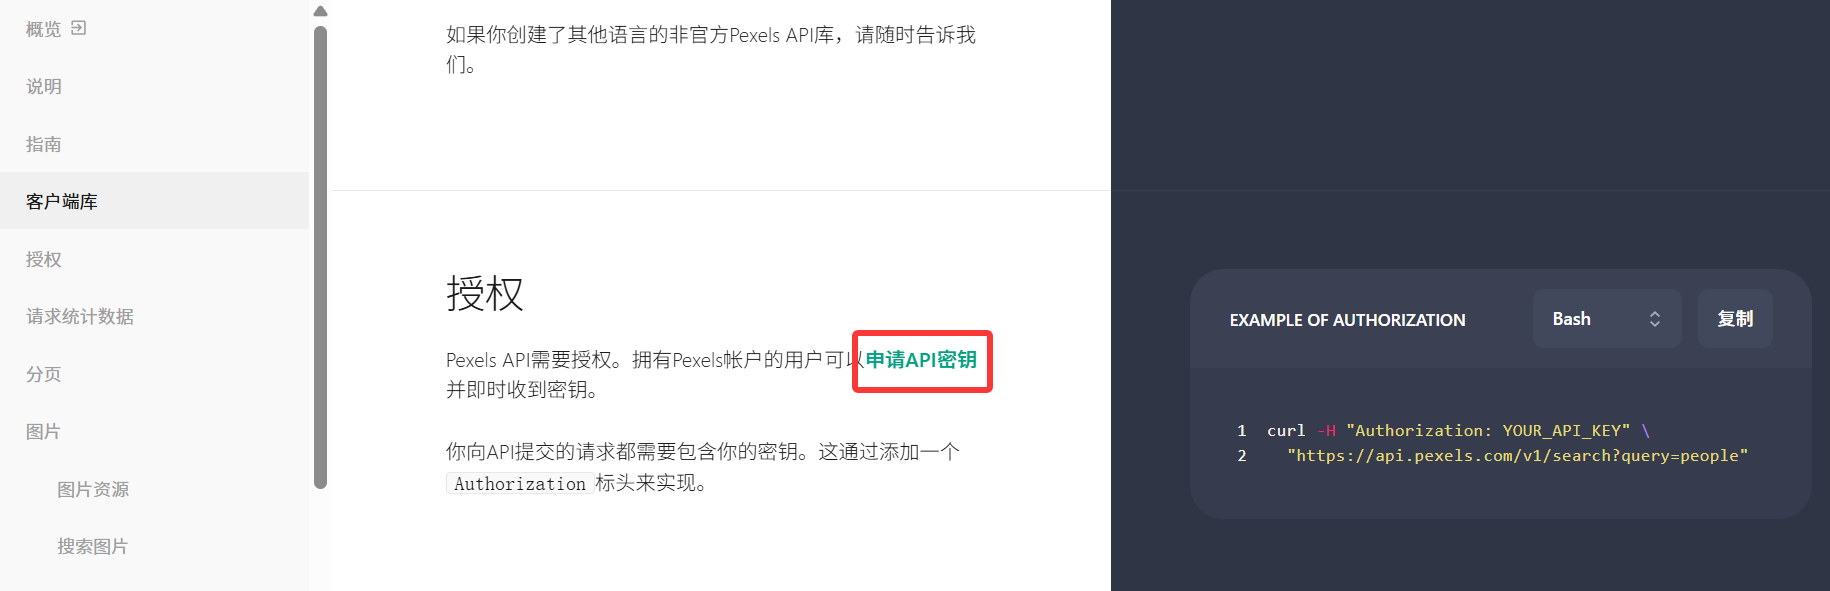
Task: Click the sidebar vertical scrollbar thumb
Action: pos(320,257)
